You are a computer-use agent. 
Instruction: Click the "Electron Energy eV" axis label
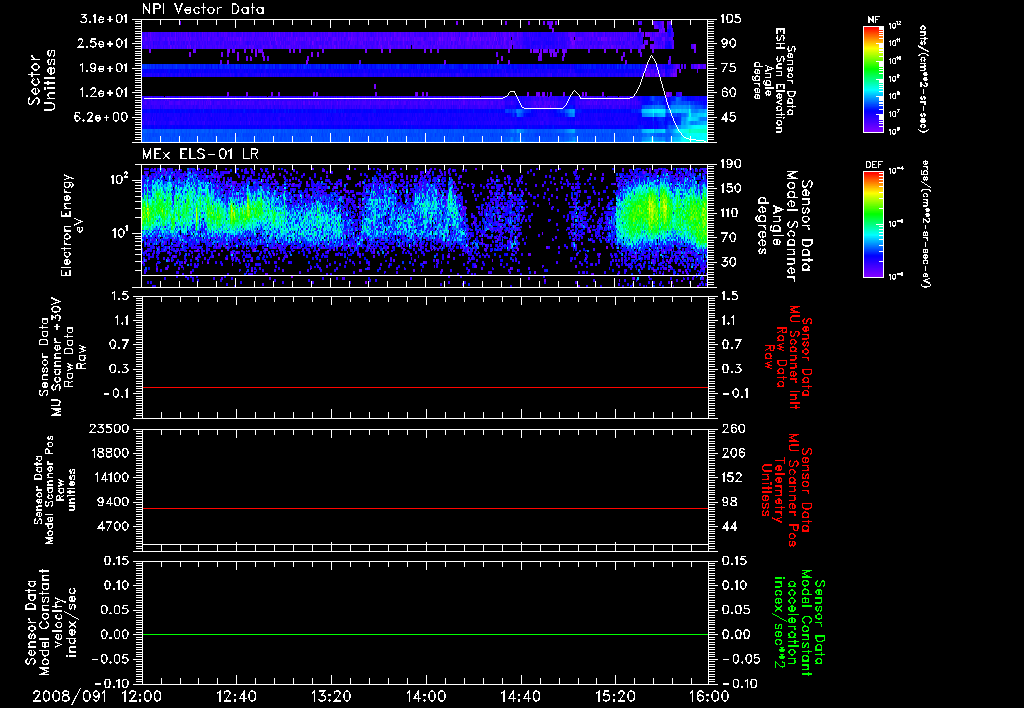tap(73, 225)
